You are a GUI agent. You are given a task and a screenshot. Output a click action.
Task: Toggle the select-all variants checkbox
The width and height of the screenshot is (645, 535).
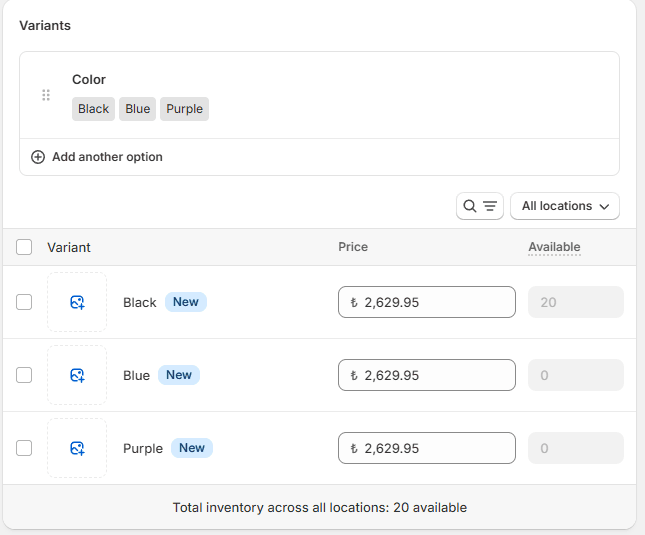pos(24,247)
